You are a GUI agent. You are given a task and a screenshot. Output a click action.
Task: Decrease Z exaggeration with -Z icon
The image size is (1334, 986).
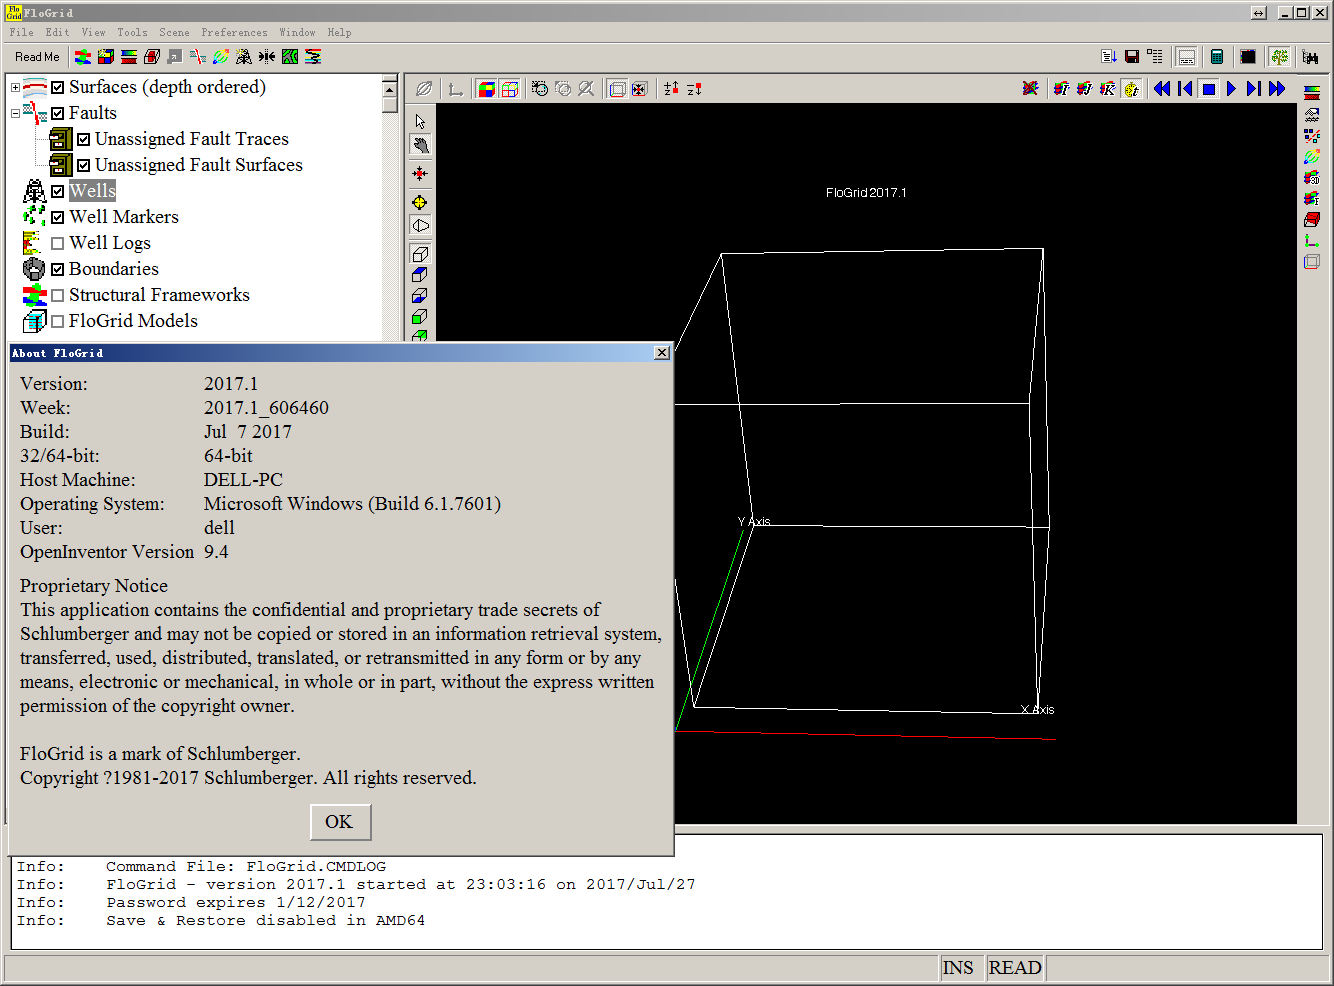pos(694,89)
